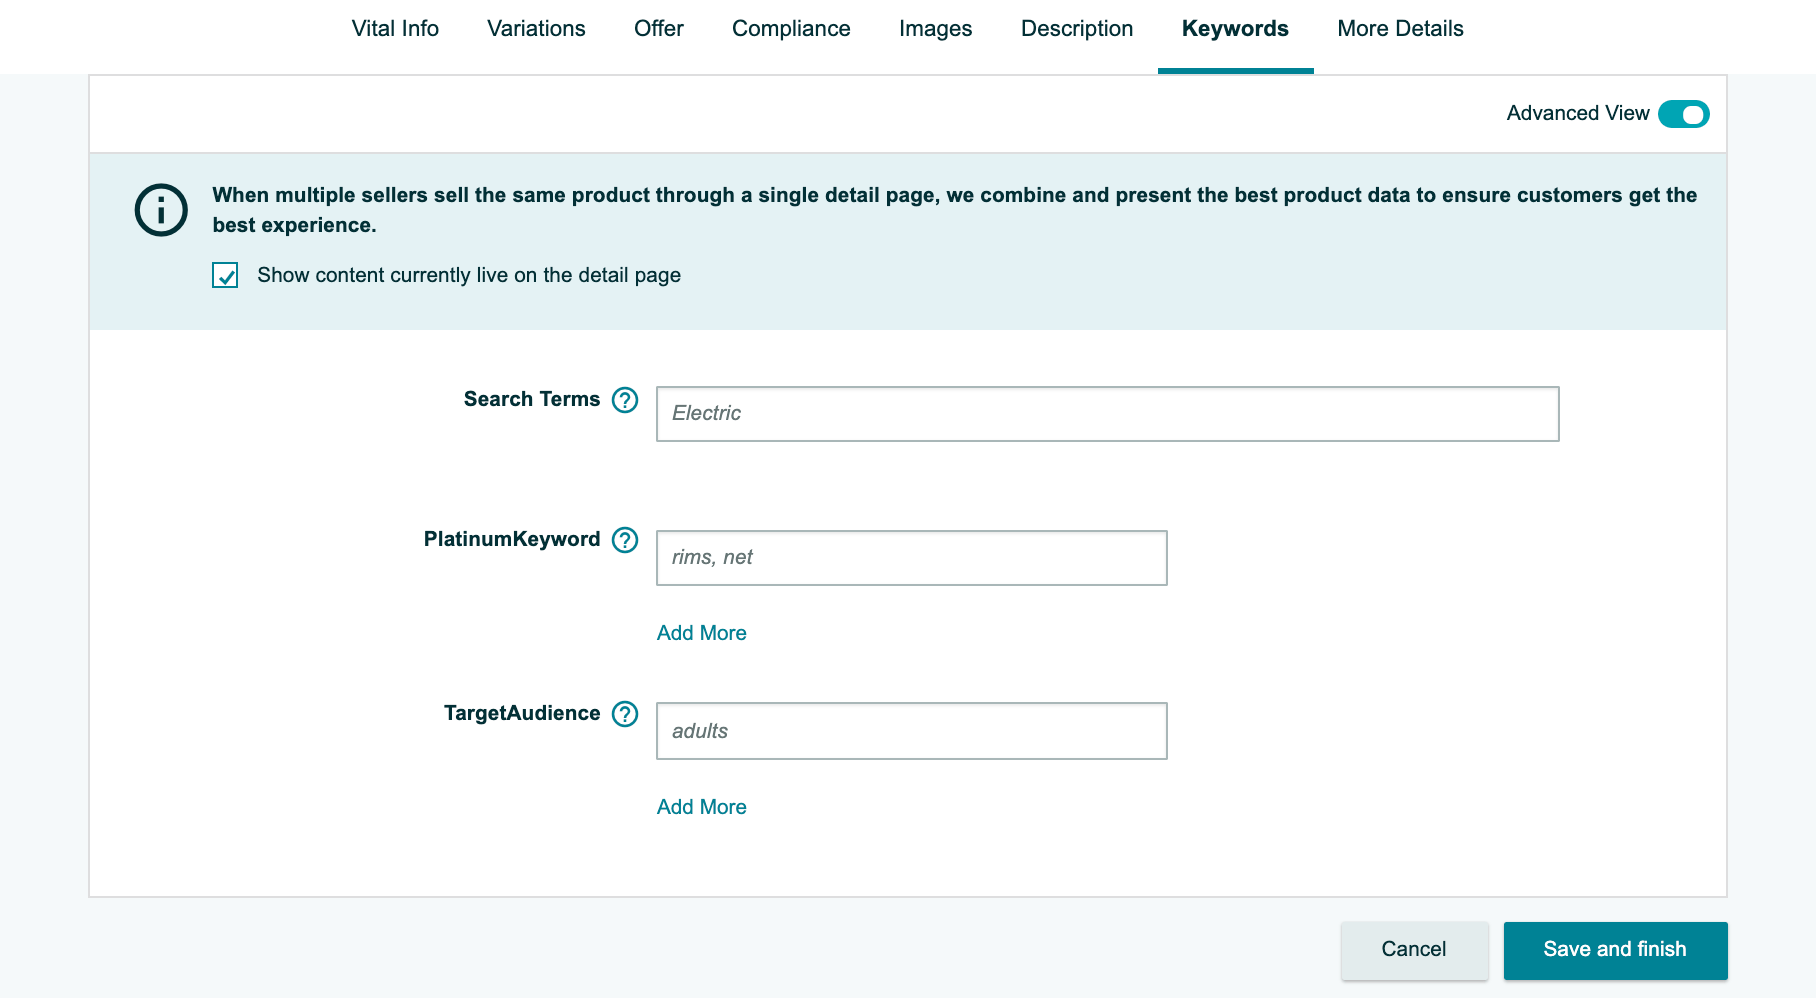
Task: Select the Keywords tab
Action: coord(1235,29)
